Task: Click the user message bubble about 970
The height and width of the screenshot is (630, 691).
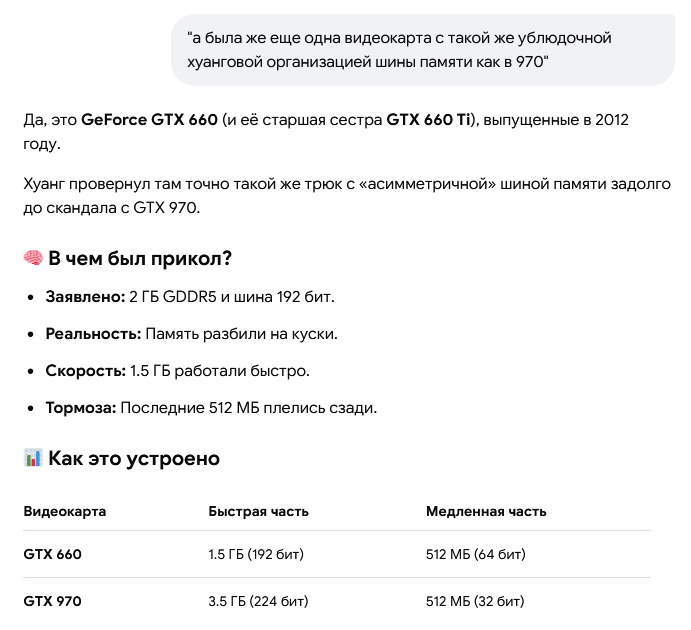Action: [x=423, y=50]
